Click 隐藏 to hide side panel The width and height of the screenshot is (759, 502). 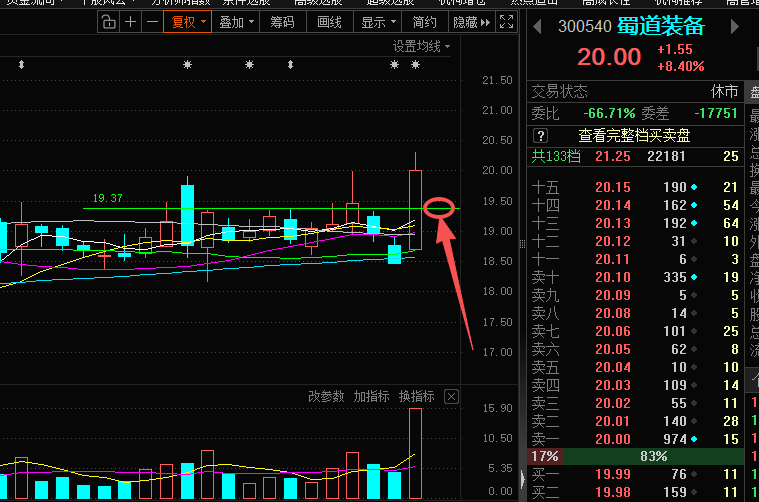click(471, 22)
